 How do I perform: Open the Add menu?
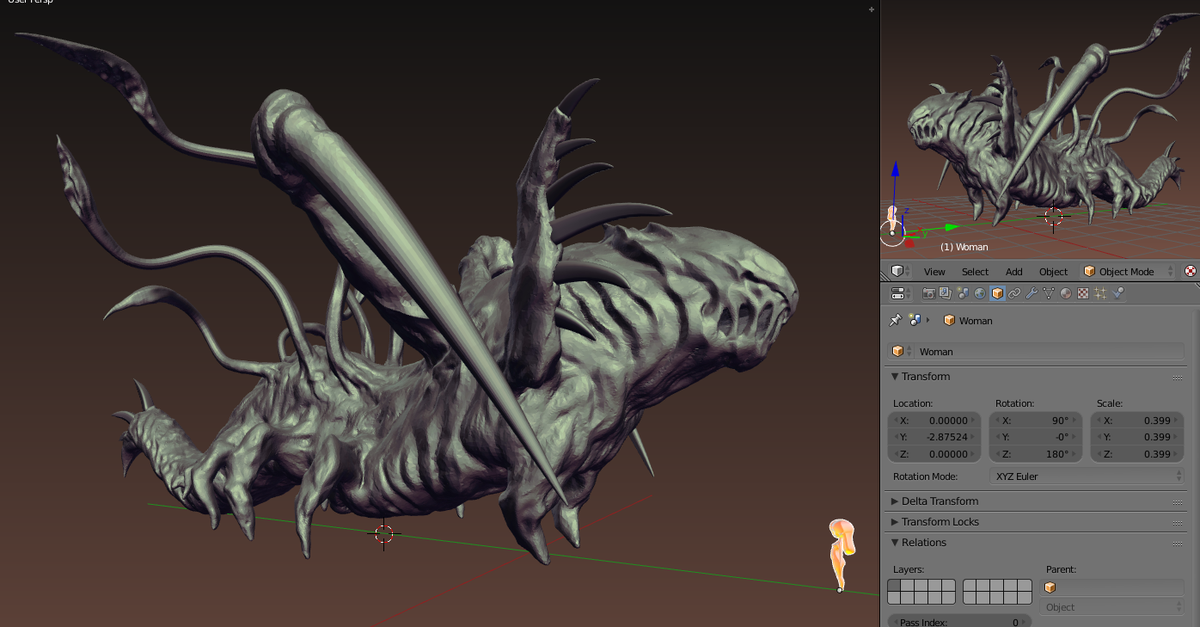(1014, 272)
